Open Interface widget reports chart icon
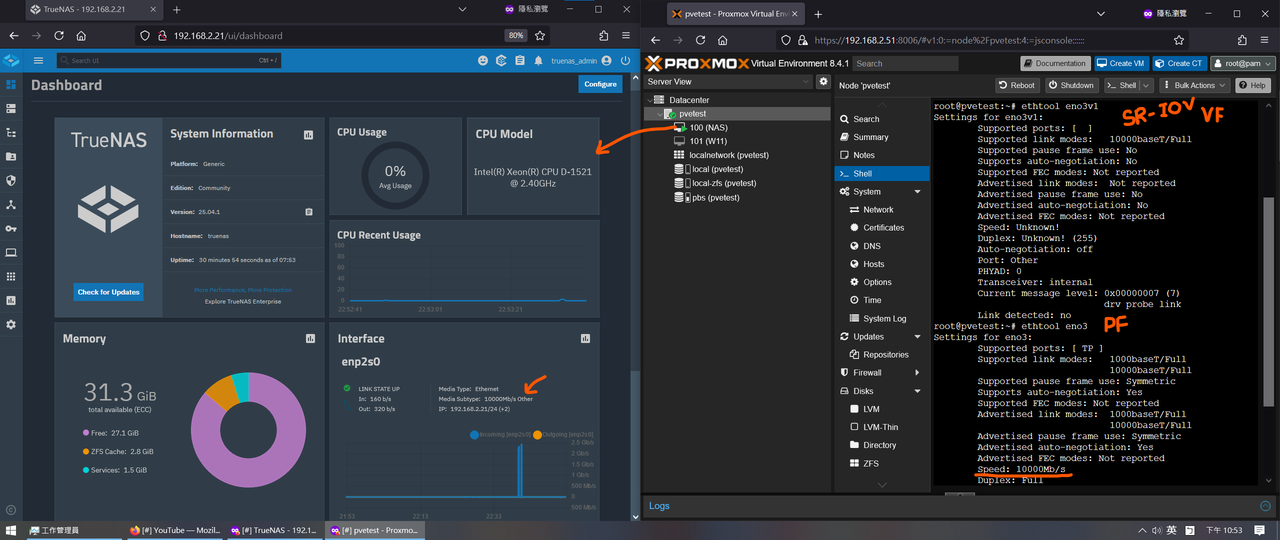Screen dimensions: 1280x540 point(585,338)
